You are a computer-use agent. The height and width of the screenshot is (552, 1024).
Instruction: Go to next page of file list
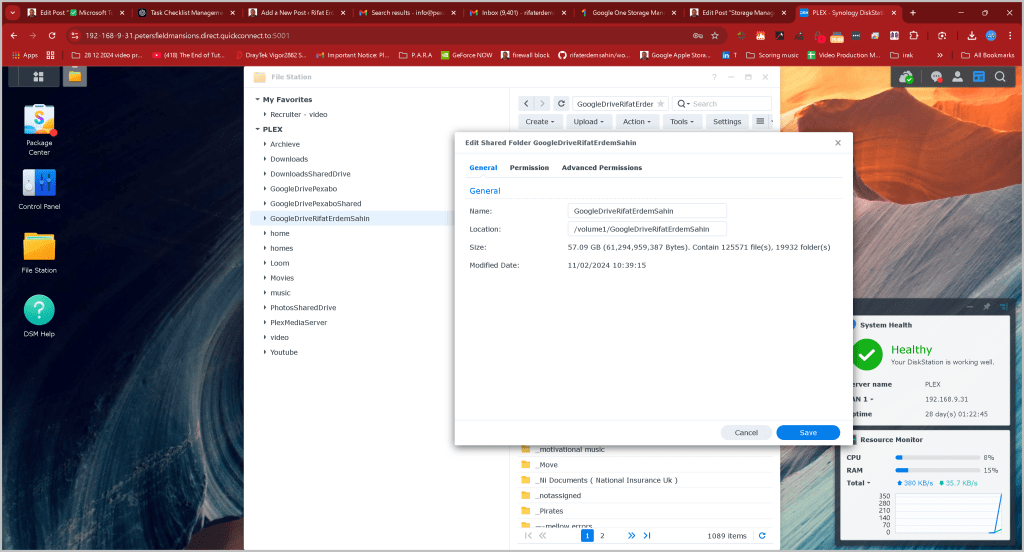(x=631, y=536)
